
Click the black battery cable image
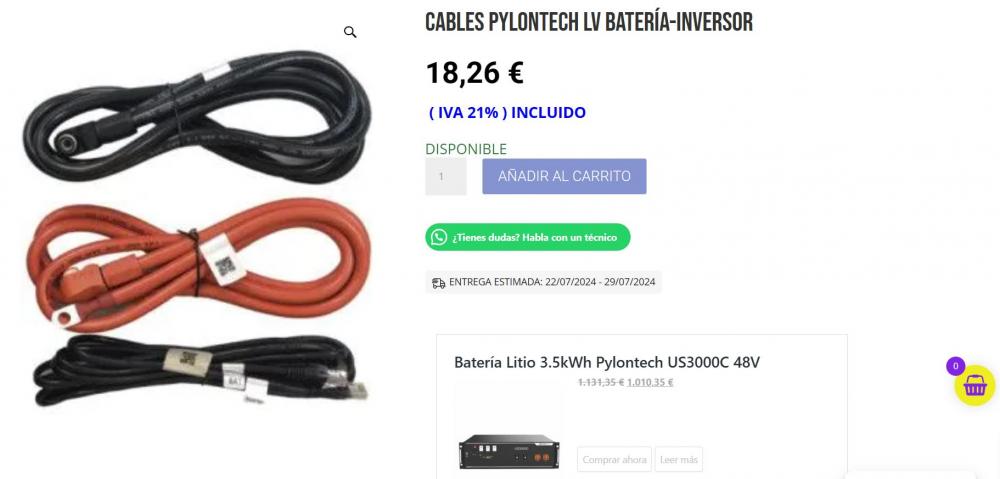[x=196, y=116]
